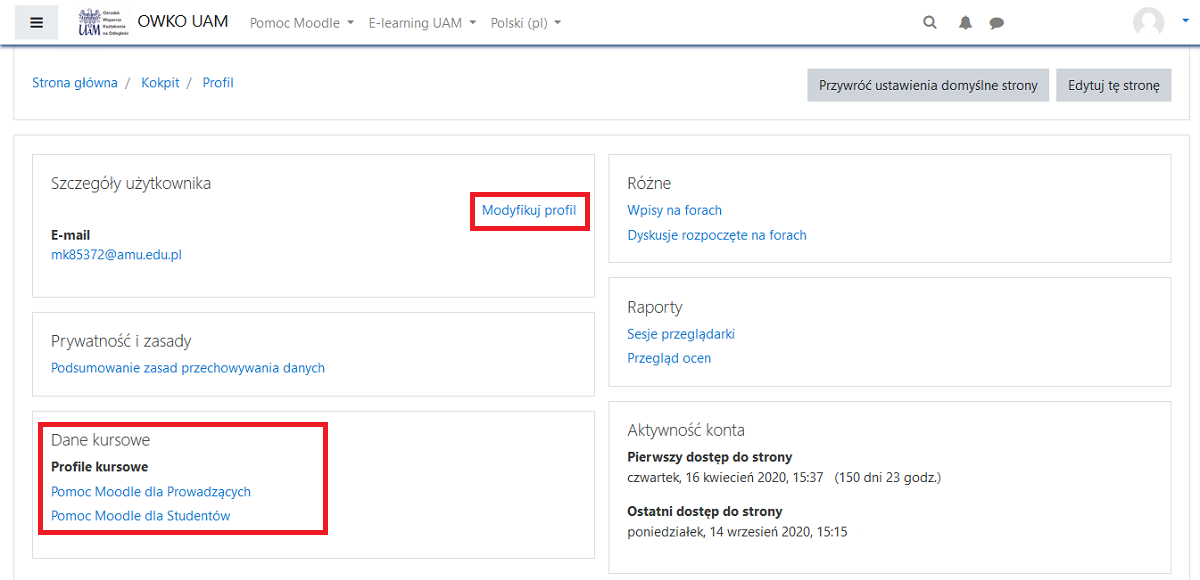Open the Polski (pl) language dropdown
The height and width of the screenshot is (580, 1200).
point(526,23)
